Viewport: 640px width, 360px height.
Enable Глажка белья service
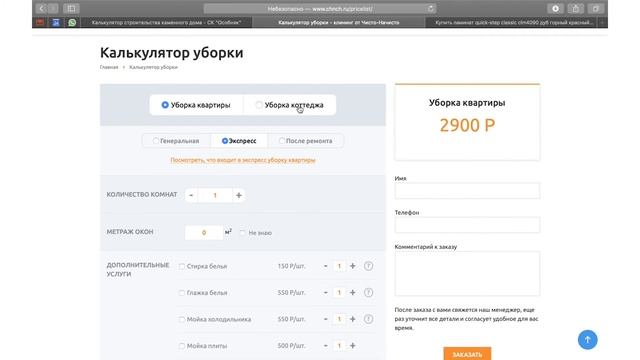[182, 293]
